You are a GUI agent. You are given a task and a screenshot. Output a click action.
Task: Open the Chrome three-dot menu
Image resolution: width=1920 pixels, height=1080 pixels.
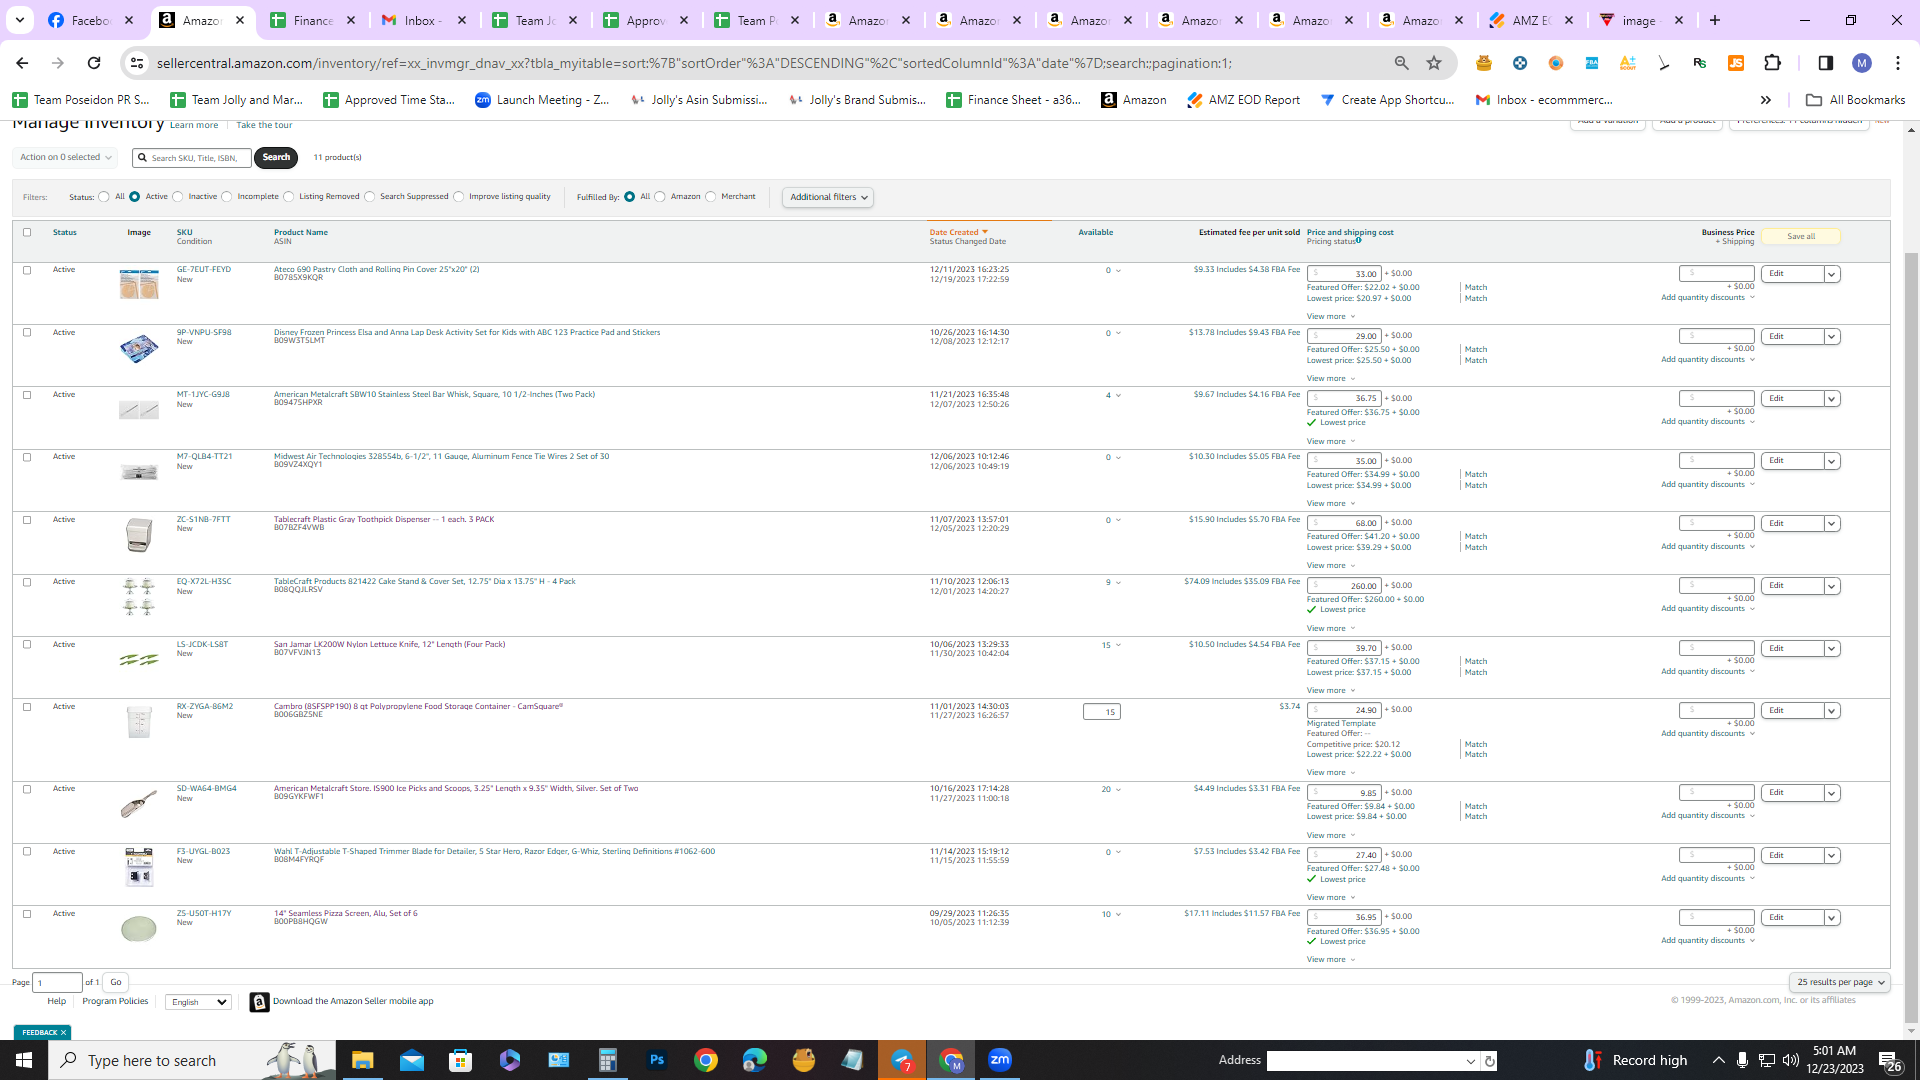pos(1898,63)
